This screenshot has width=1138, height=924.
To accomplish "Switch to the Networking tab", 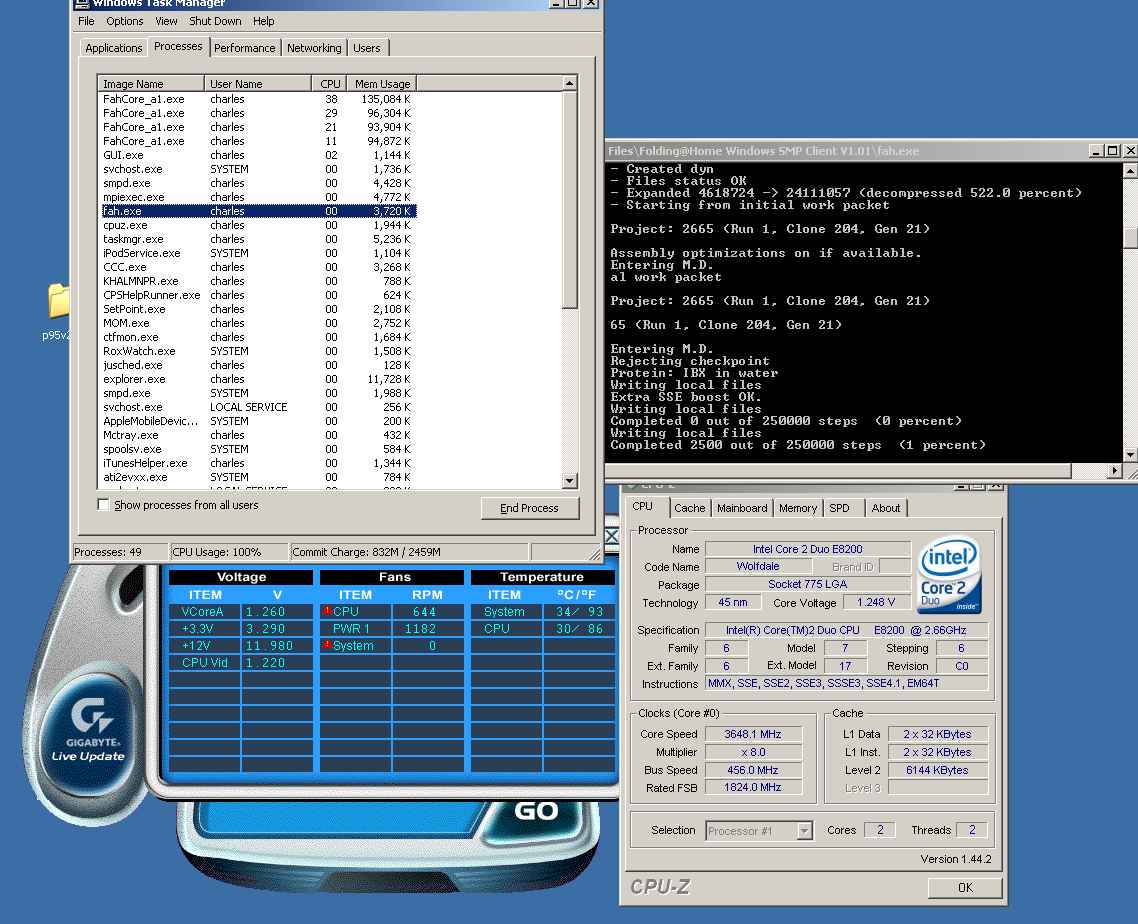I will [x=314, y=48].
